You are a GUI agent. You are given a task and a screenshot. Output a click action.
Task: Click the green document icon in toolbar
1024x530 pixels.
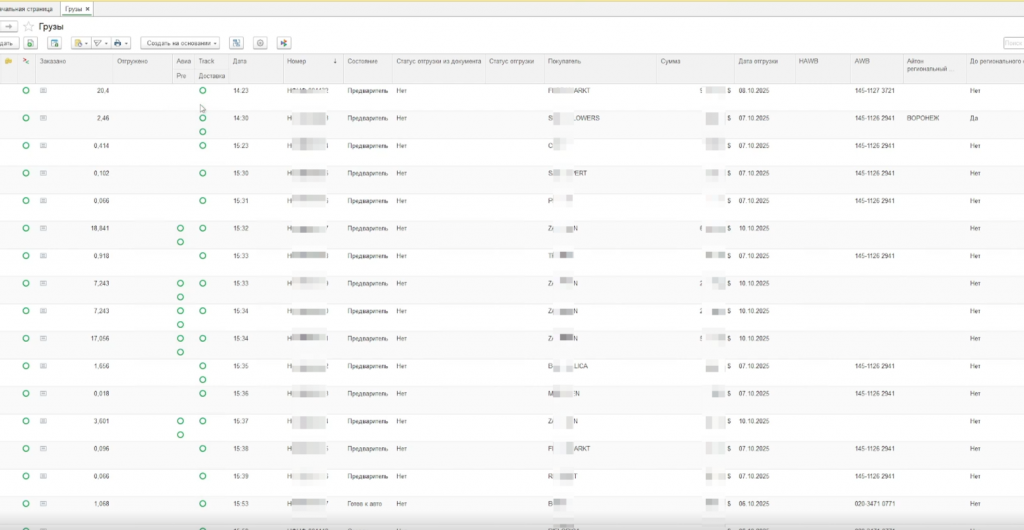30,43
